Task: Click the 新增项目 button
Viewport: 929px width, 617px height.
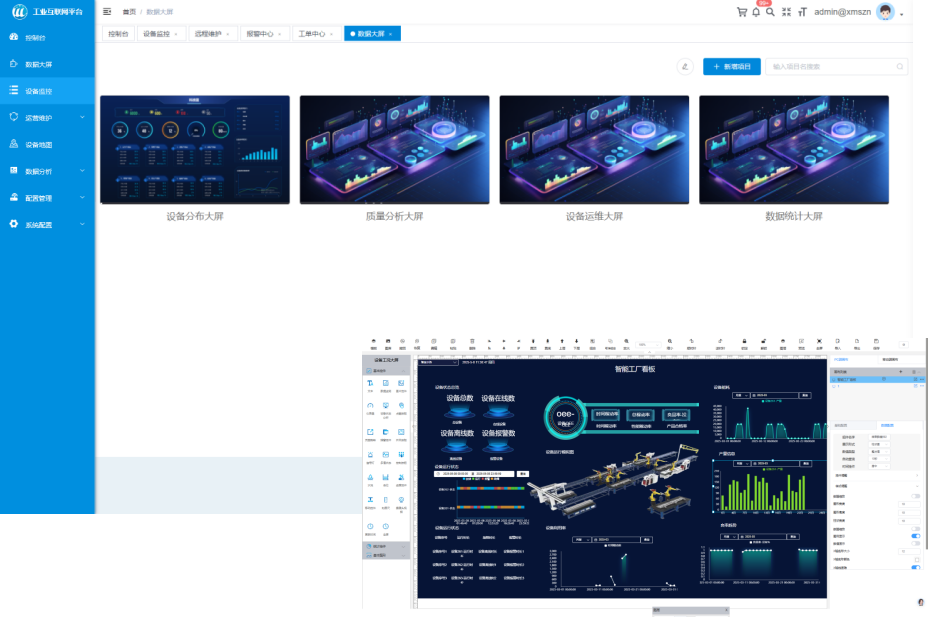Action: 731,67
